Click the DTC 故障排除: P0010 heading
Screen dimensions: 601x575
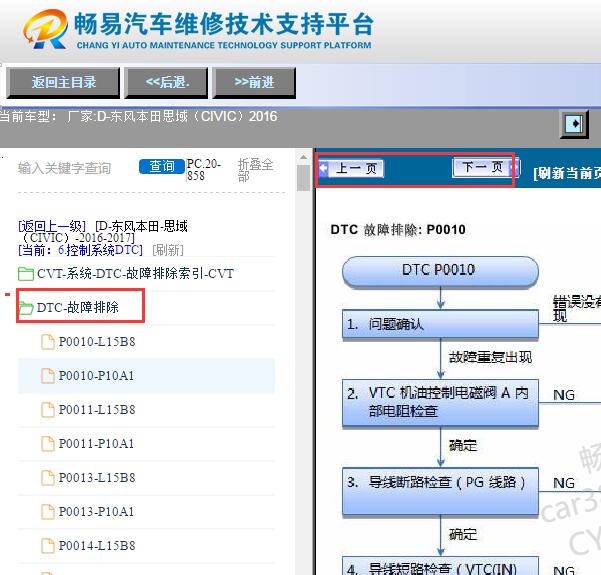[398, 230]
